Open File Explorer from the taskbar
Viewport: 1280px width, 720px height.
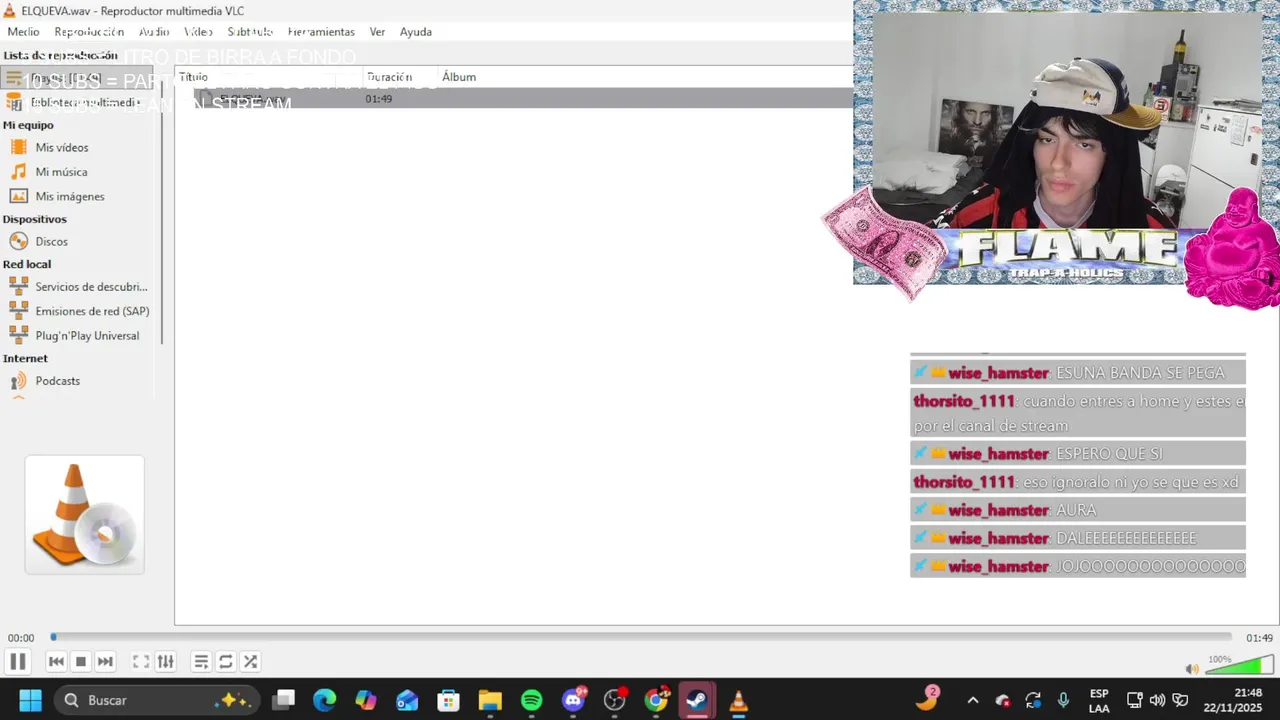[490, 700]
